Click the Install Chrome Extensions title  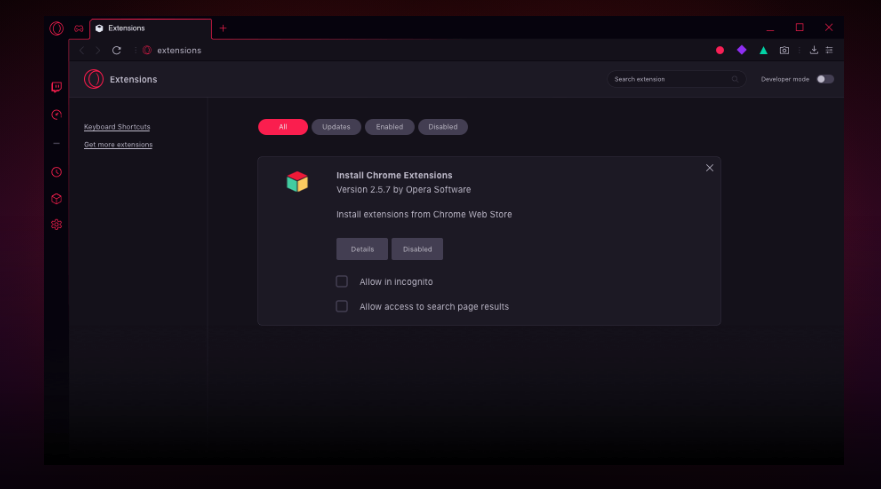point(394,175)
